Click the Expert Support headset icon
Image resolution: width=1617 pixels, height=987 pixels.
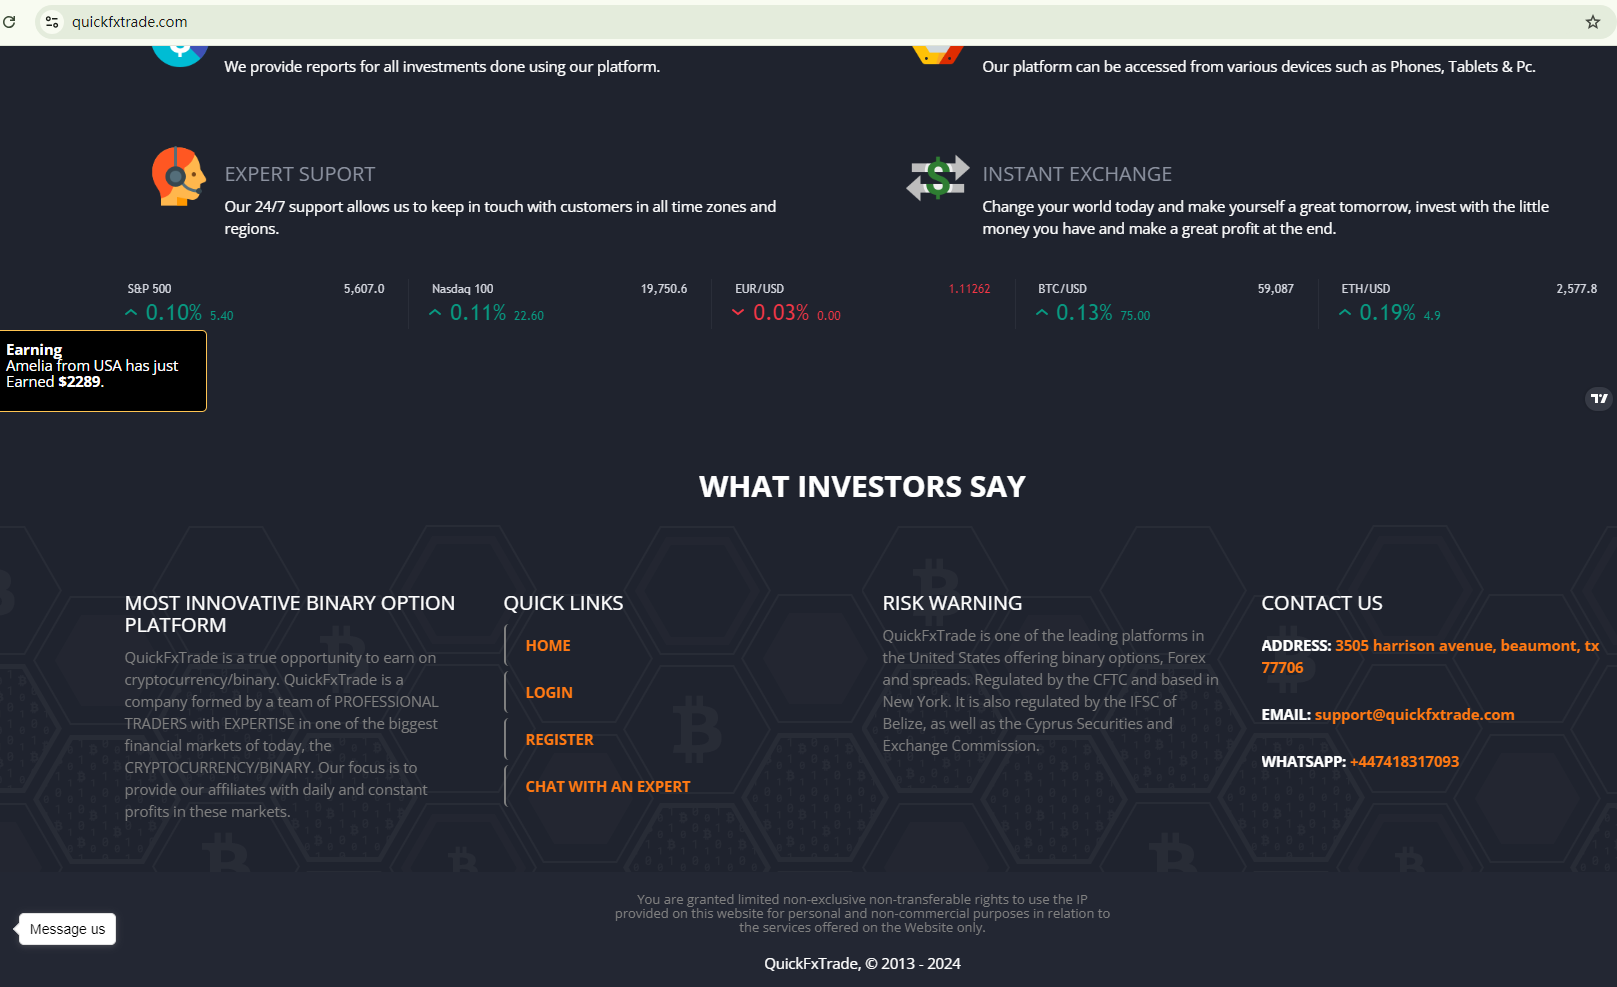coord(178,177)
